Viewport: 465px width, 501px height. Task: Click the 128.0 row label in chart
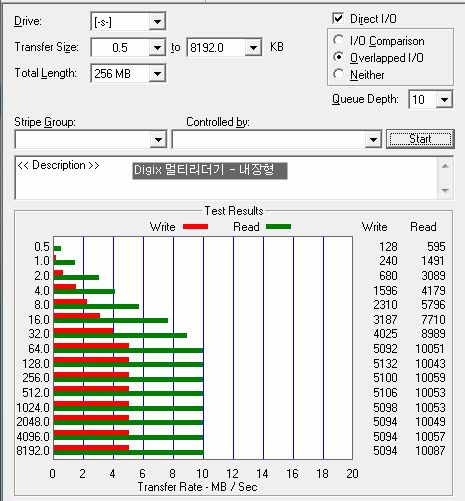pyautogui.click(x=36, y=363)
